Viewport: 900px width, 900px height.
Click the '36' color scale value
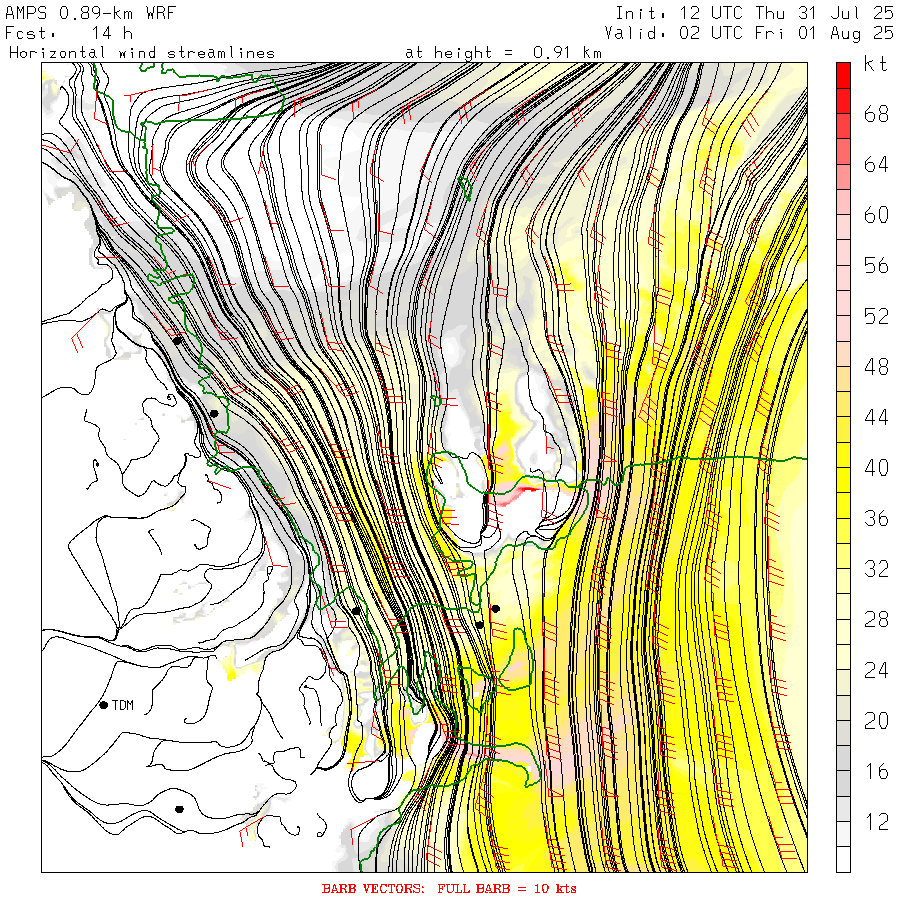[876, 519]
